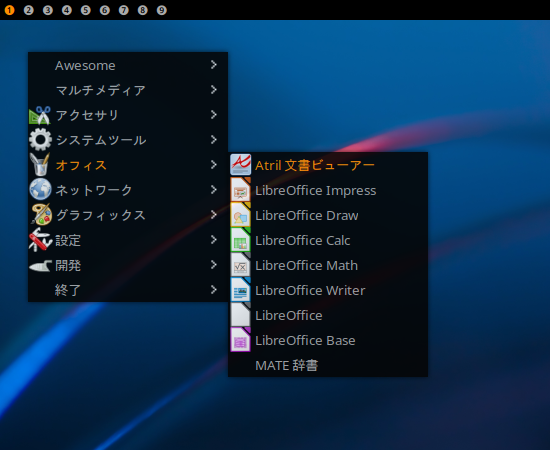
Task: Click the LibreOffice Base database icon
Action: point(240,340)
